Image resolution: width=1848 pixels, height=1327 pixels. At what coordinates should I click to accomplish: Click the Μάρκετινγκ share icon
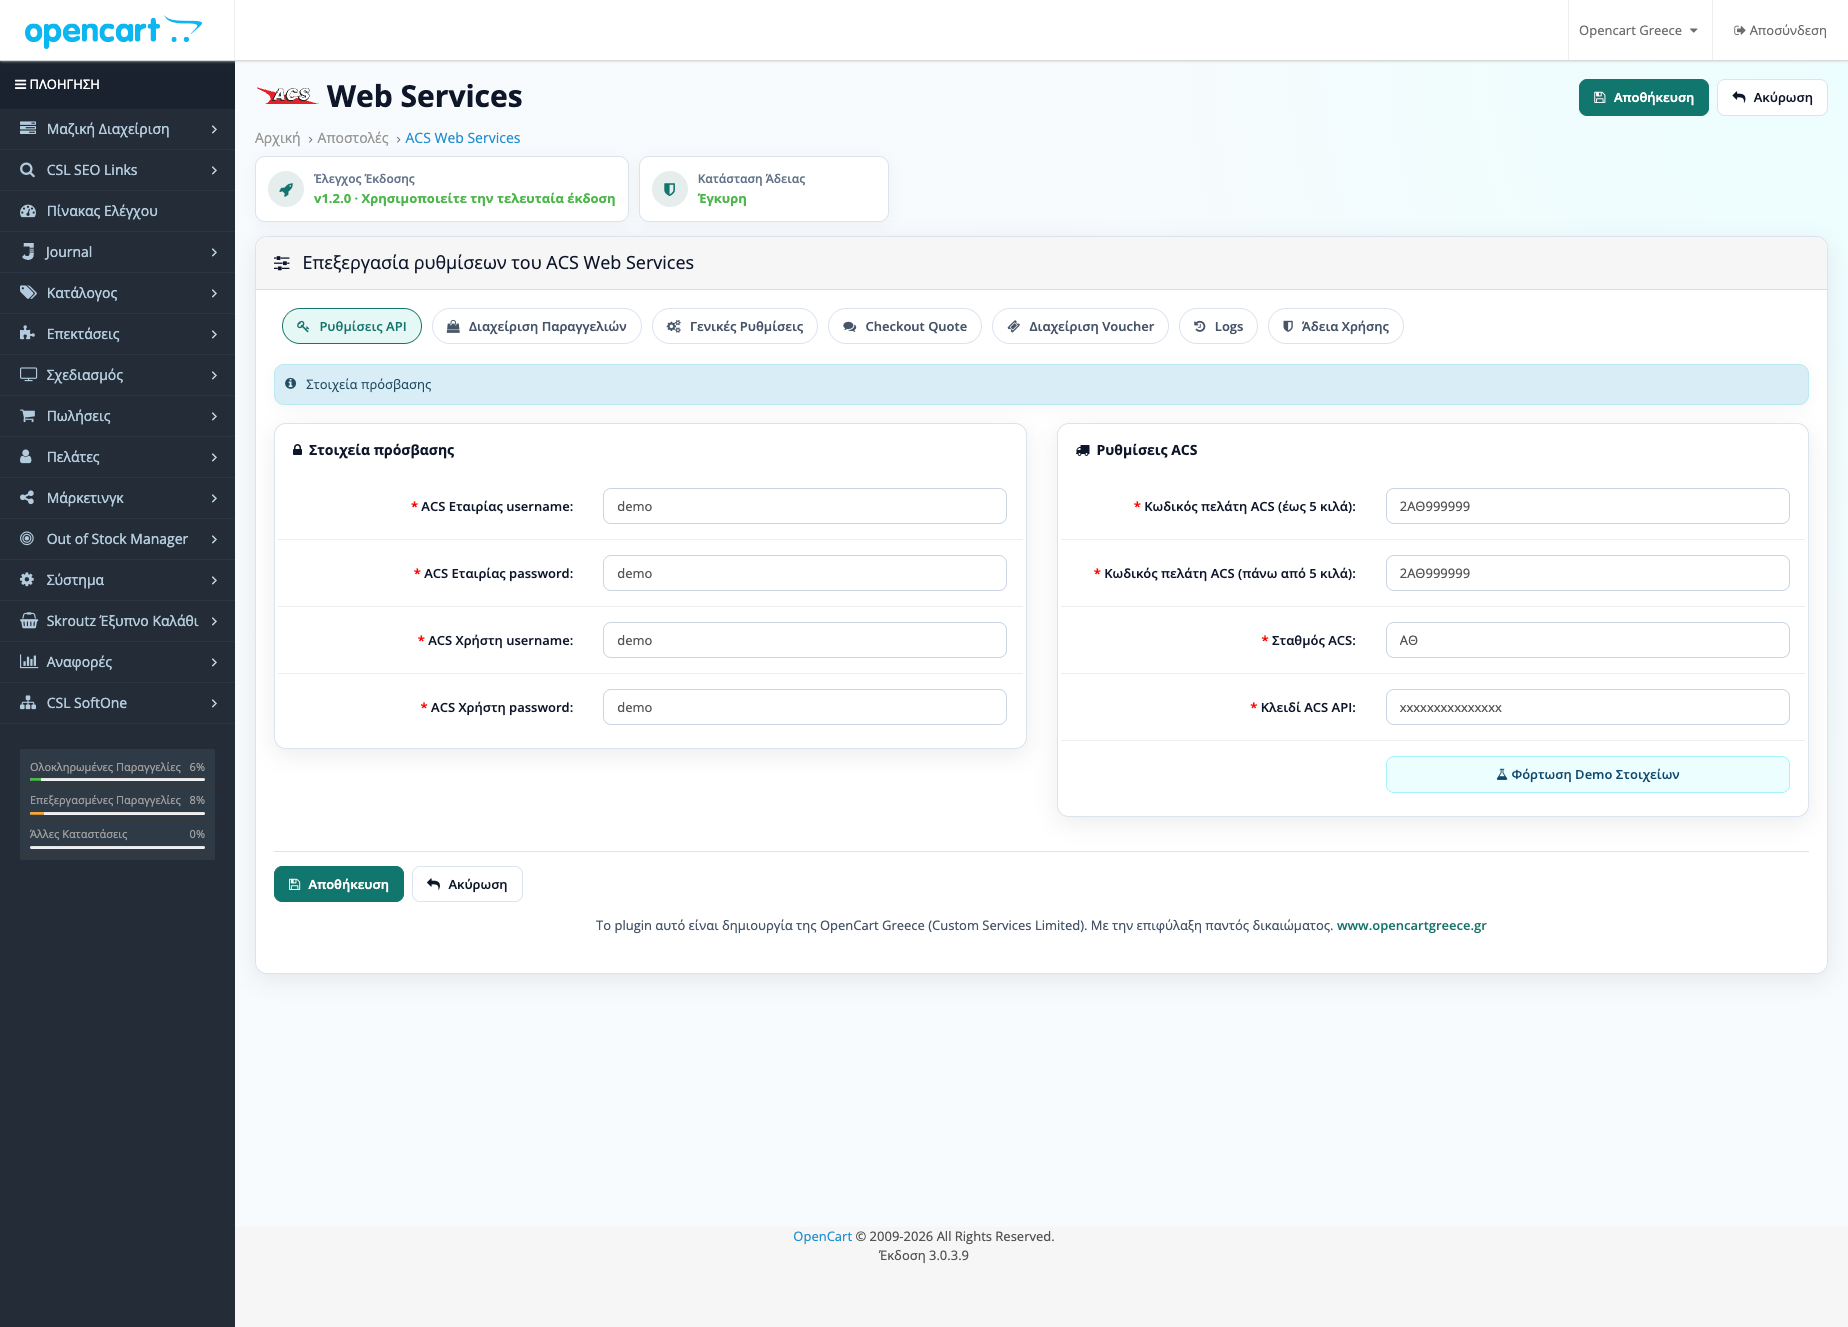tap(28, 498)
